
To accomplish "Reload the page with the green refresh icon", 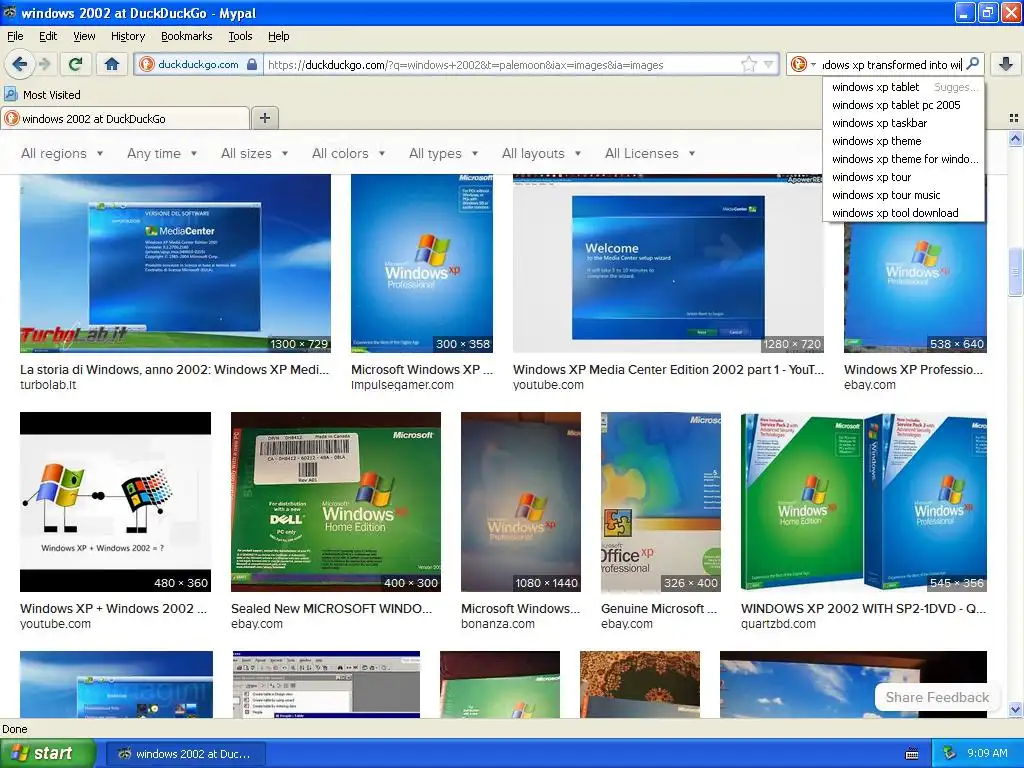I will tap(75, 64).
